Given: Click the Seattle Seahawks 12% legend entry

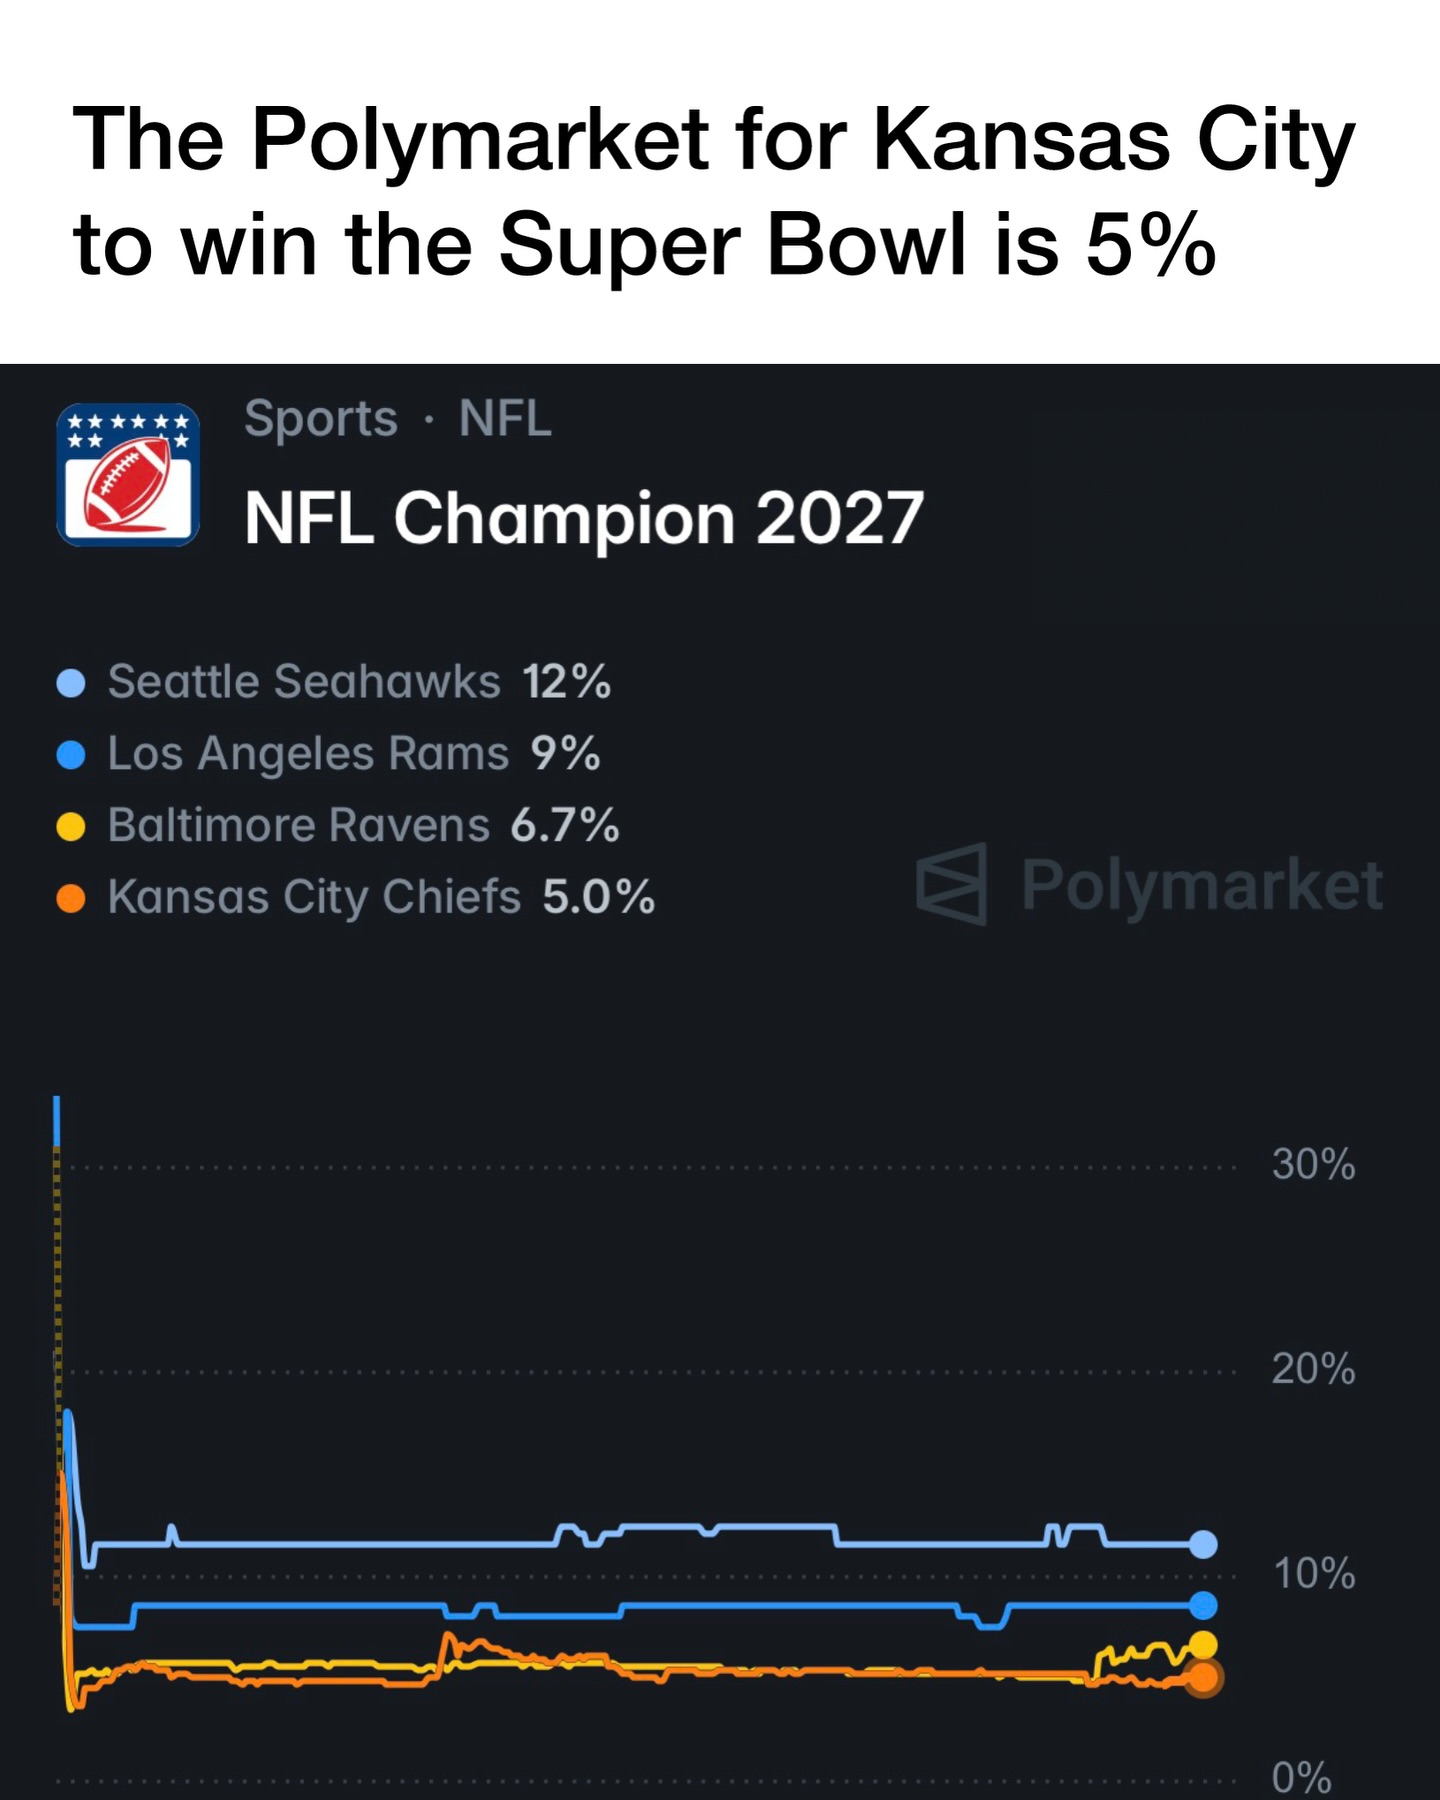Looking at the screenshot, I should 358,682.
